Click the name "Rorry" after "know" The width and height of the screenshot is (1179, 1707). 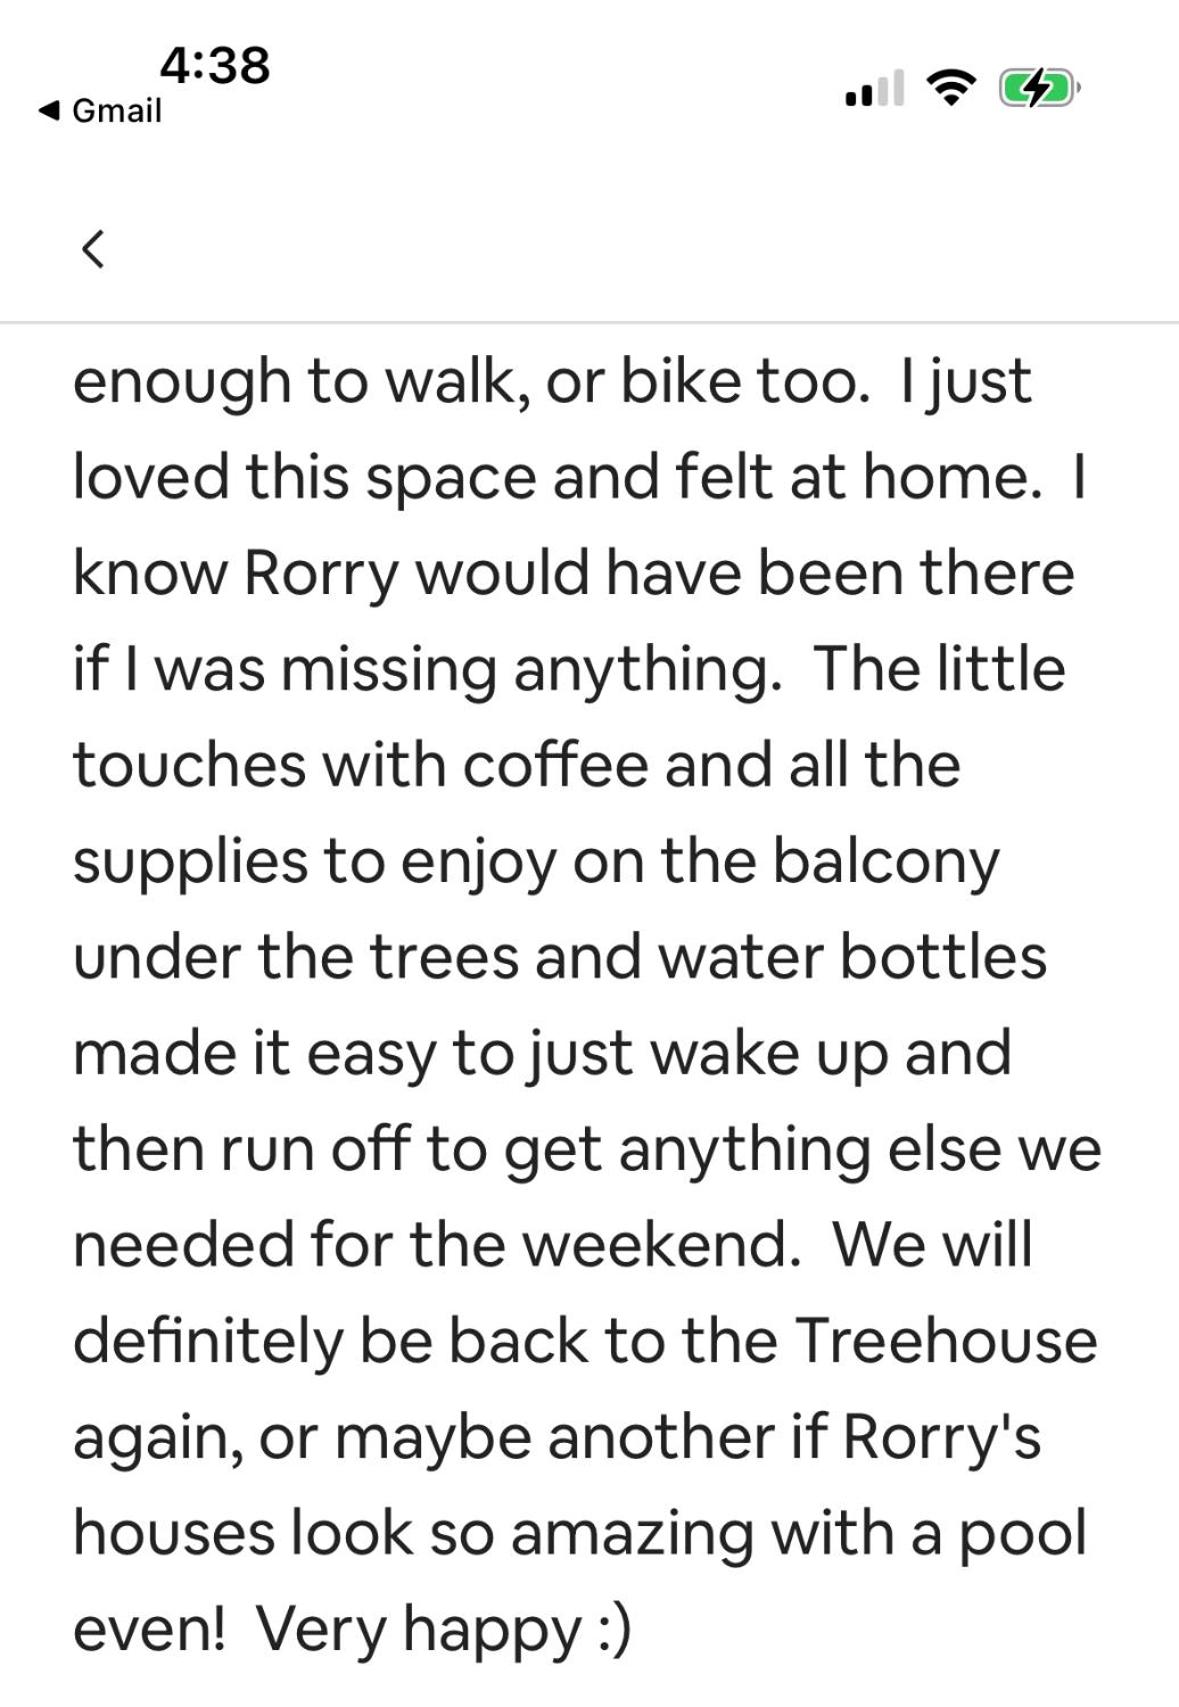tap(321, 575)
